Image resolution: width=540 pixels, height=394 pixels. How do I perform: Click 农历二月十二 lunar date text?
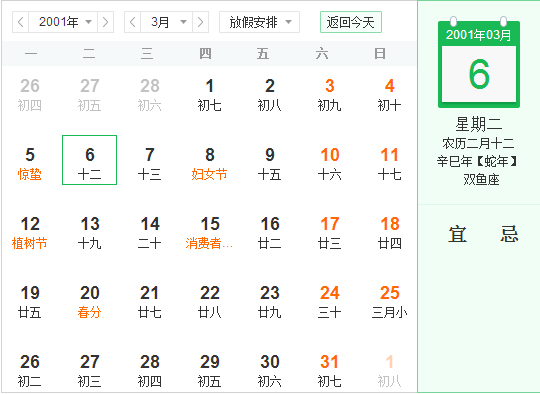click(478, 143)
